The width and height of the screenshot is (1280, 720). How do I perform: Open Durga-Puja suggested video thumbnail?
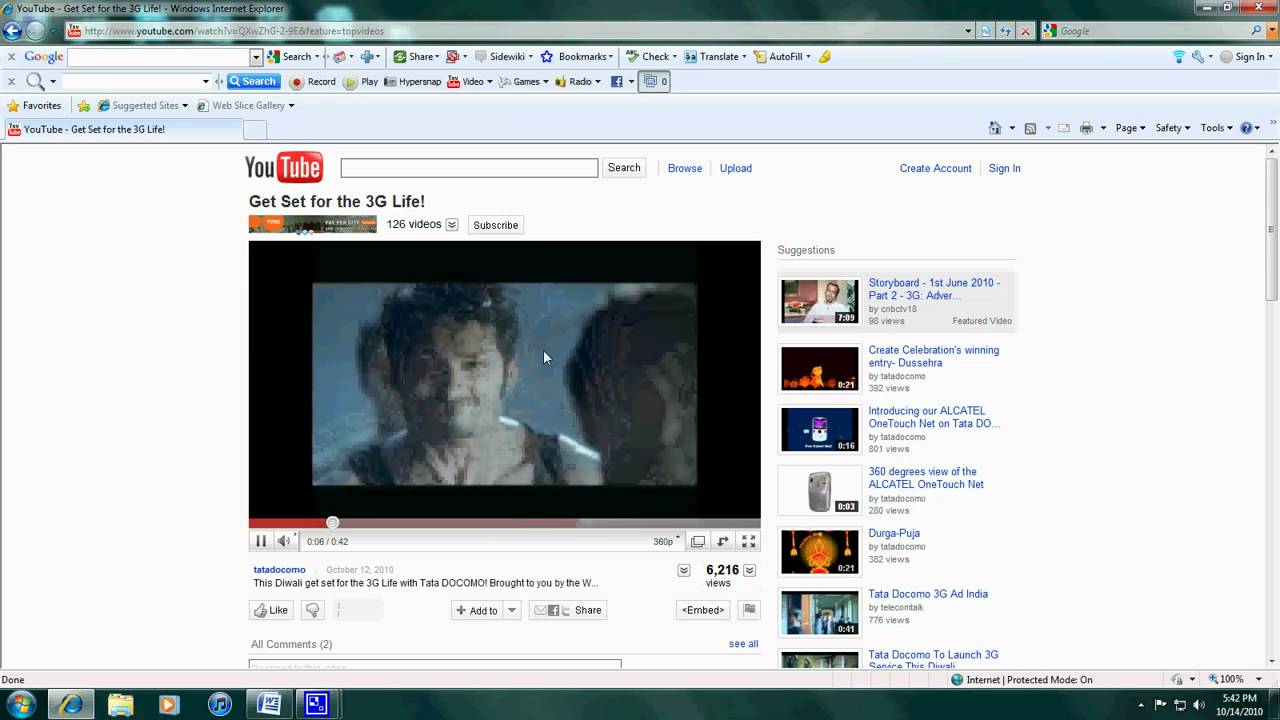(820, 551)
